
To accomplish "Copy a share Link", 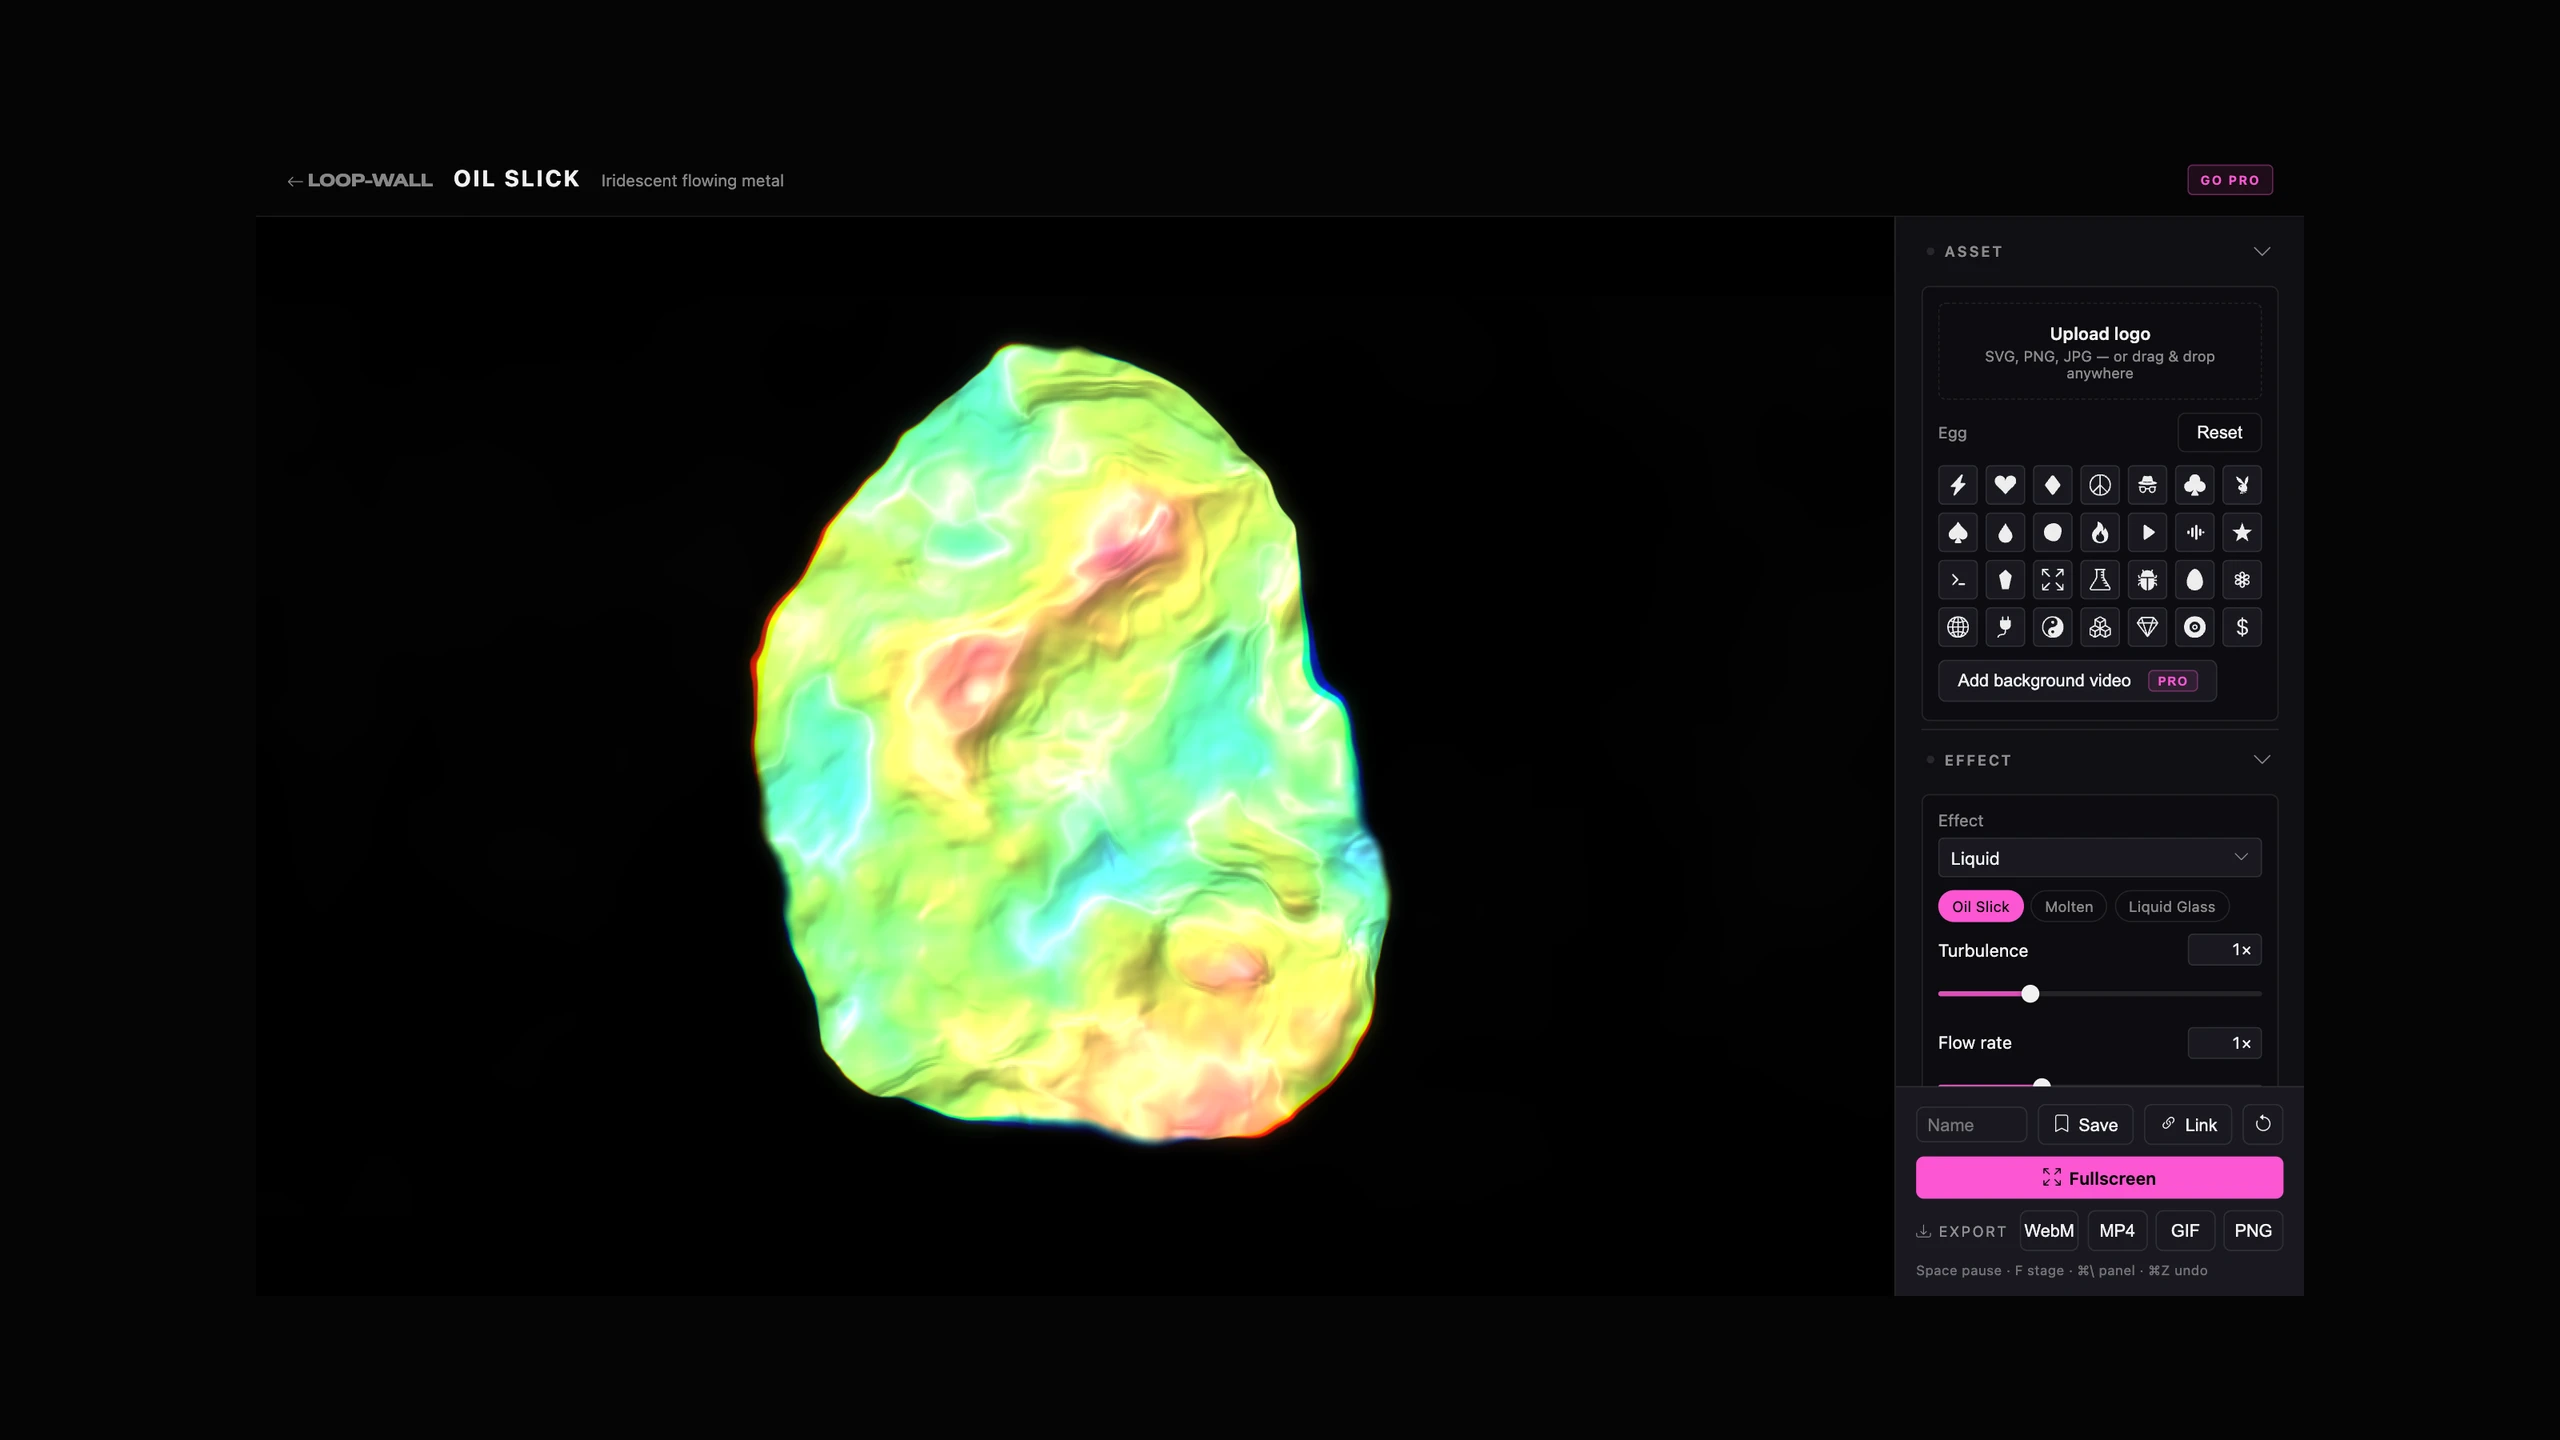I will click(2188, 1125).
